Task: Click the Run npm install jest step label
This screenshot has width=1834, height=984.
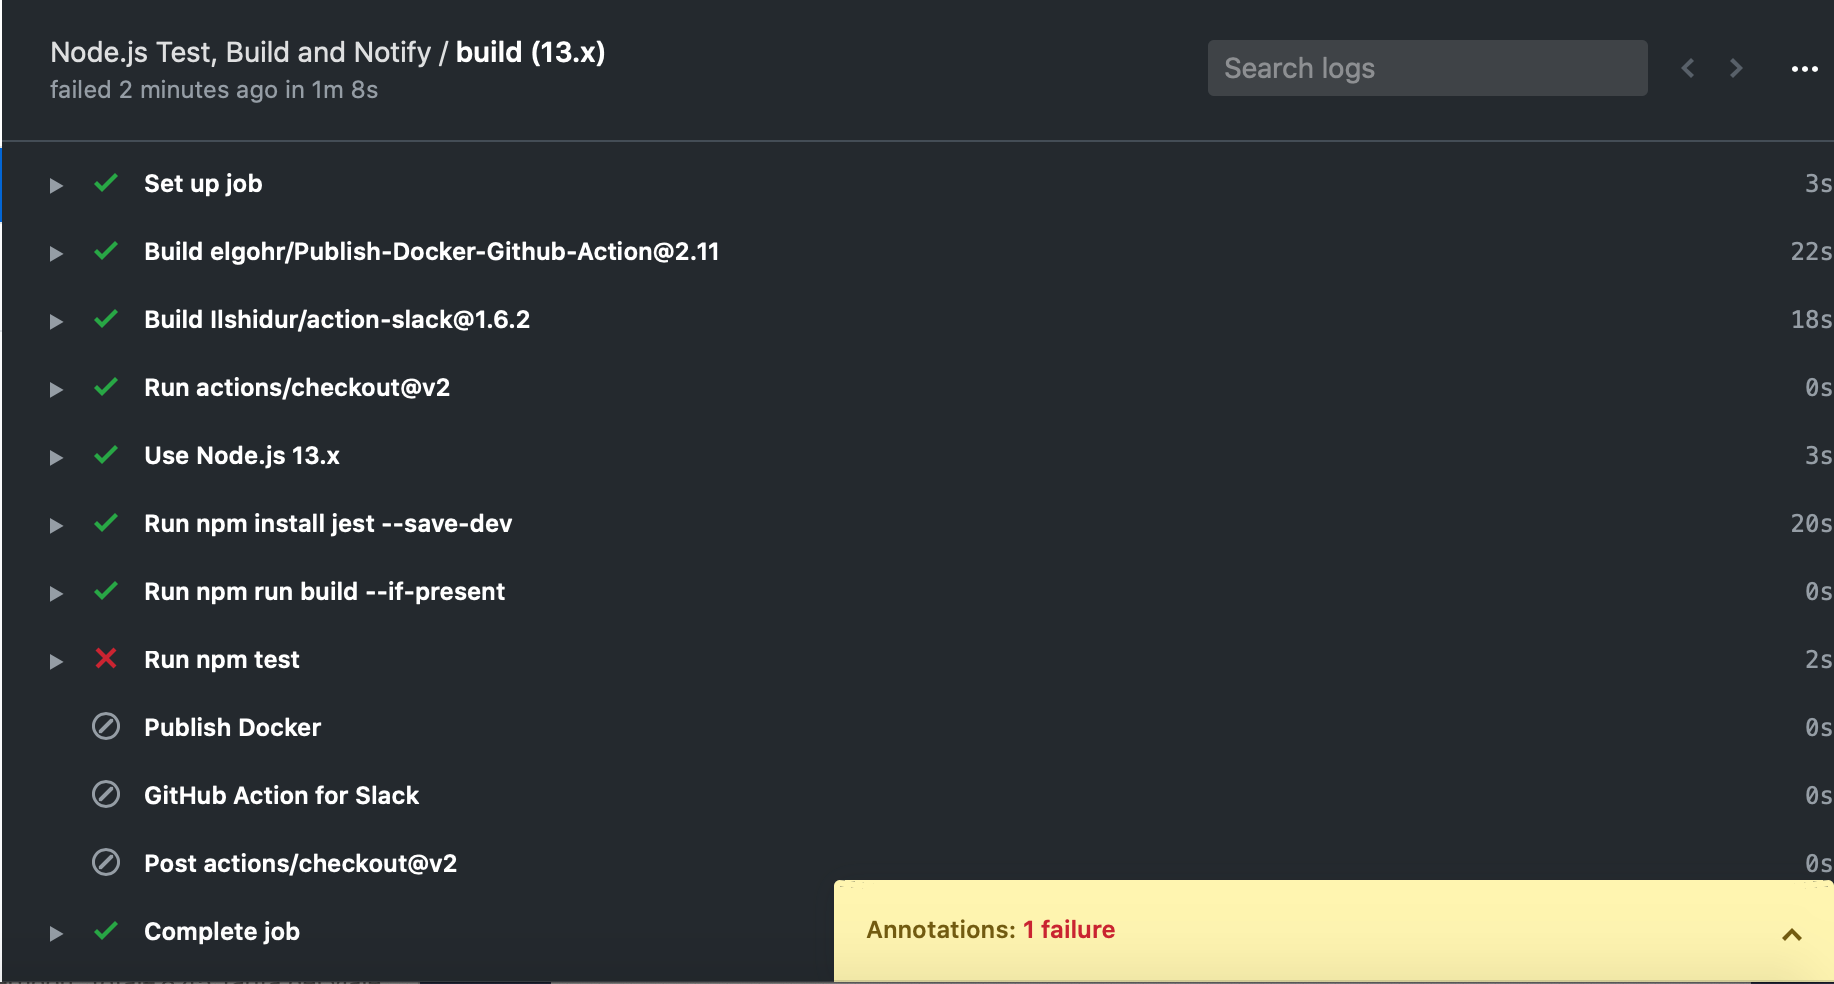Action: click(328, 523)
